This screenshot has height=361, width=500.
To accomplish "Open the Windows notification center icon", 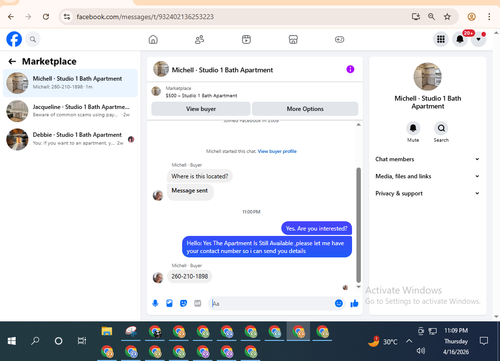I will pos(484,341).
